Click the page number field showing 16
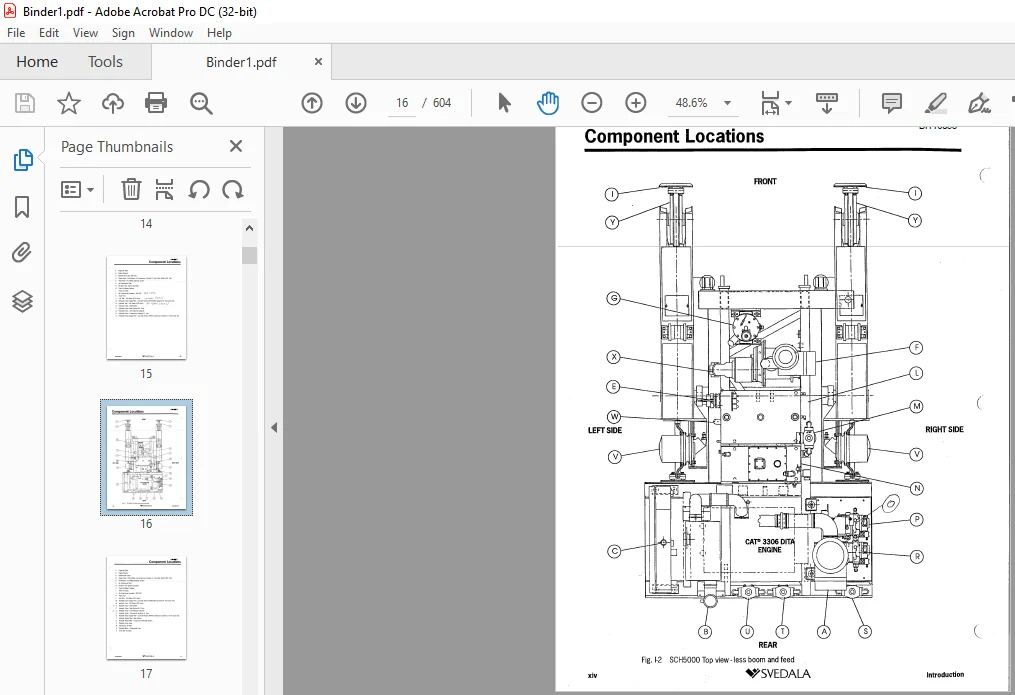This screenshot has width=1015, height=695. coord(402,103)
